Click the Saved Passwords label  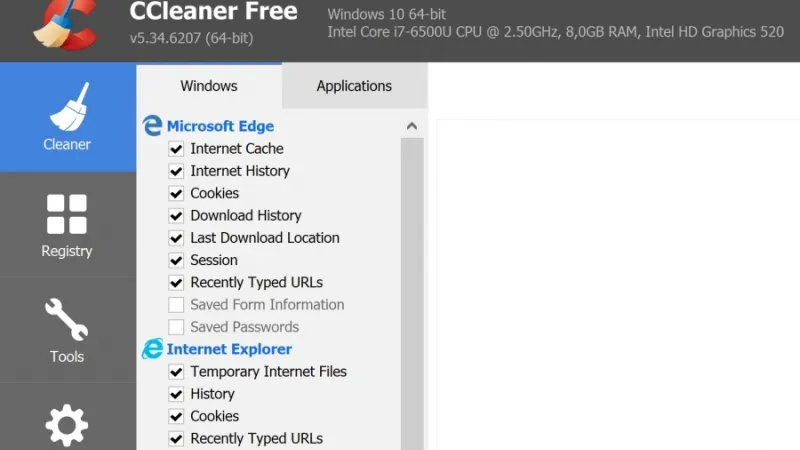(x=244, y=327)
